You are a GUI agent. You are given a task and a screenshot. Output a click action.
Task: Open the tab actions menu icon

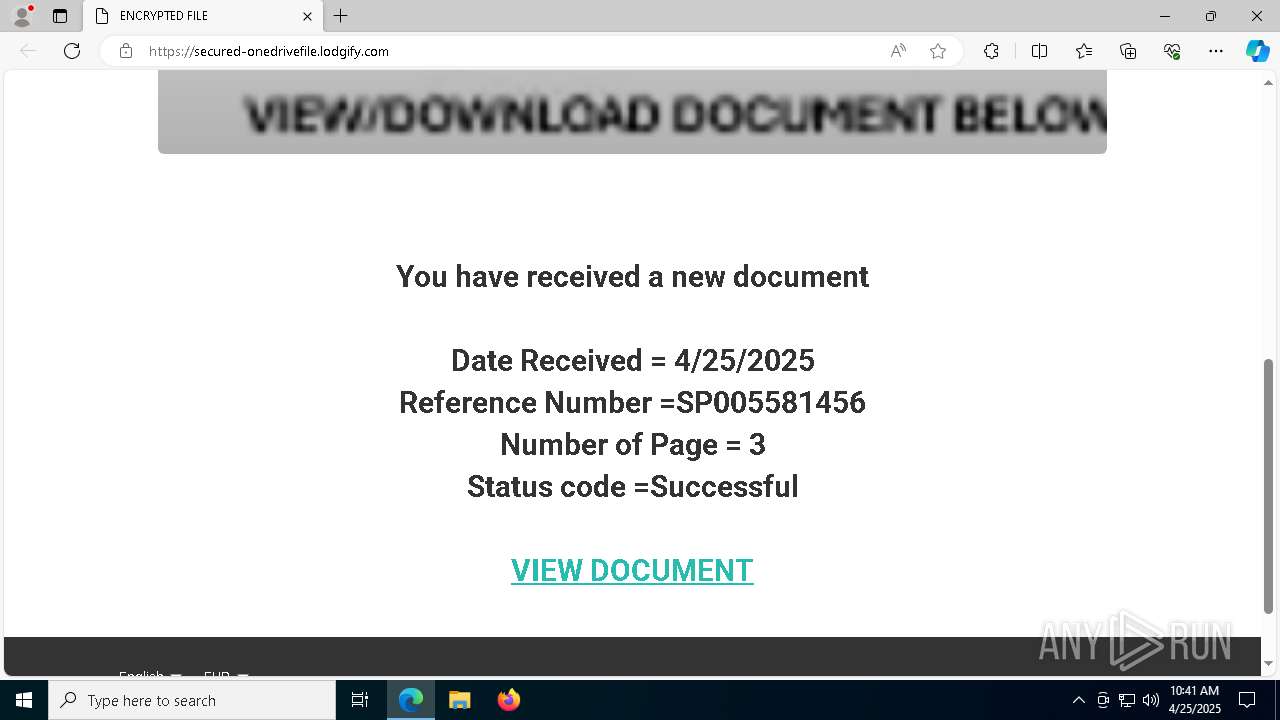(x=60, y=16)
